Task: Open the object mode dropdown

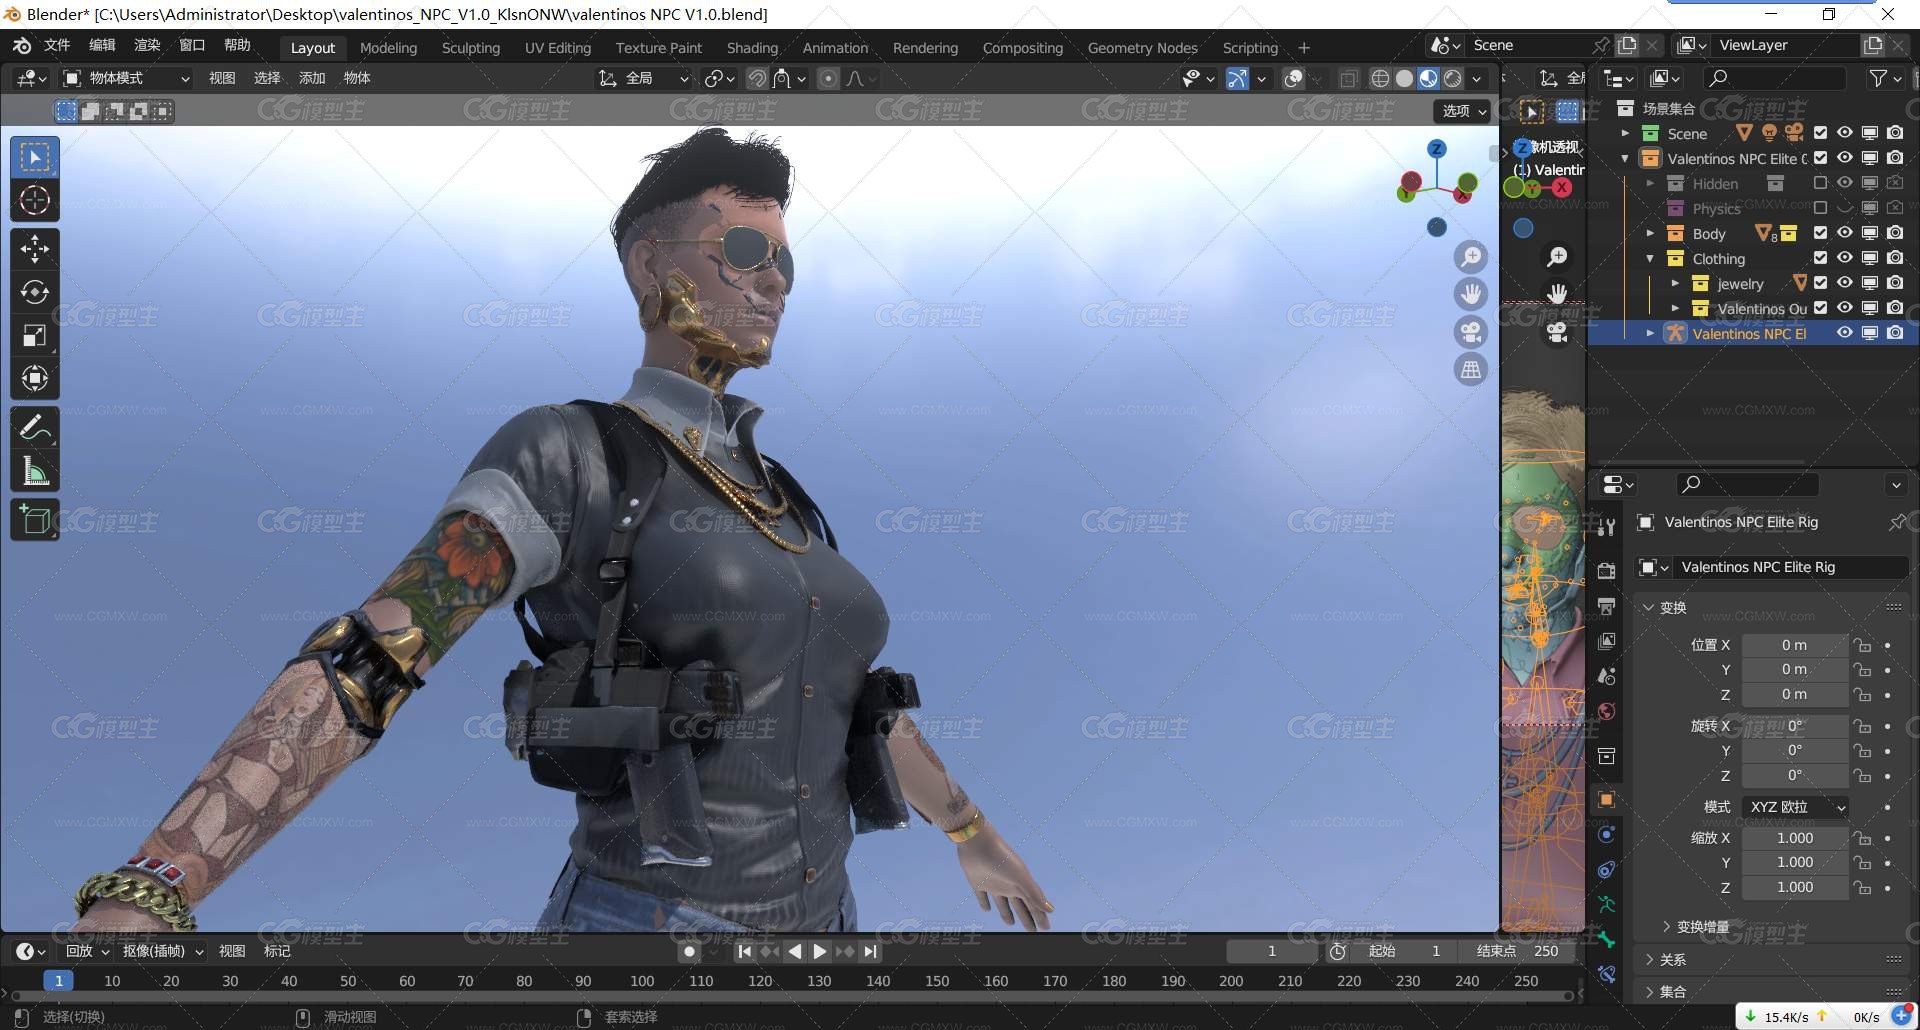Action: coord(126,78)
